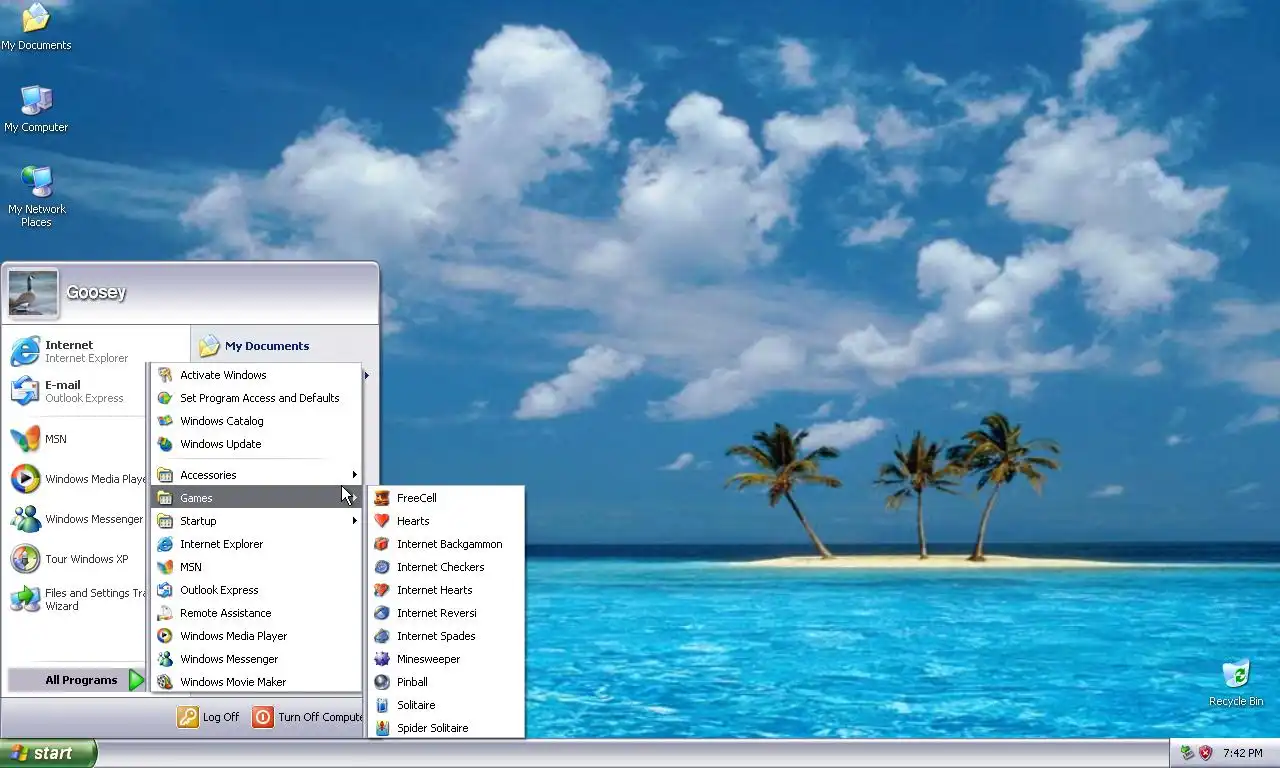The height and width of the screenshot is (768, 1280).
Task: Select Internet Explorer in All Programs menu
Action: point(256,544)
